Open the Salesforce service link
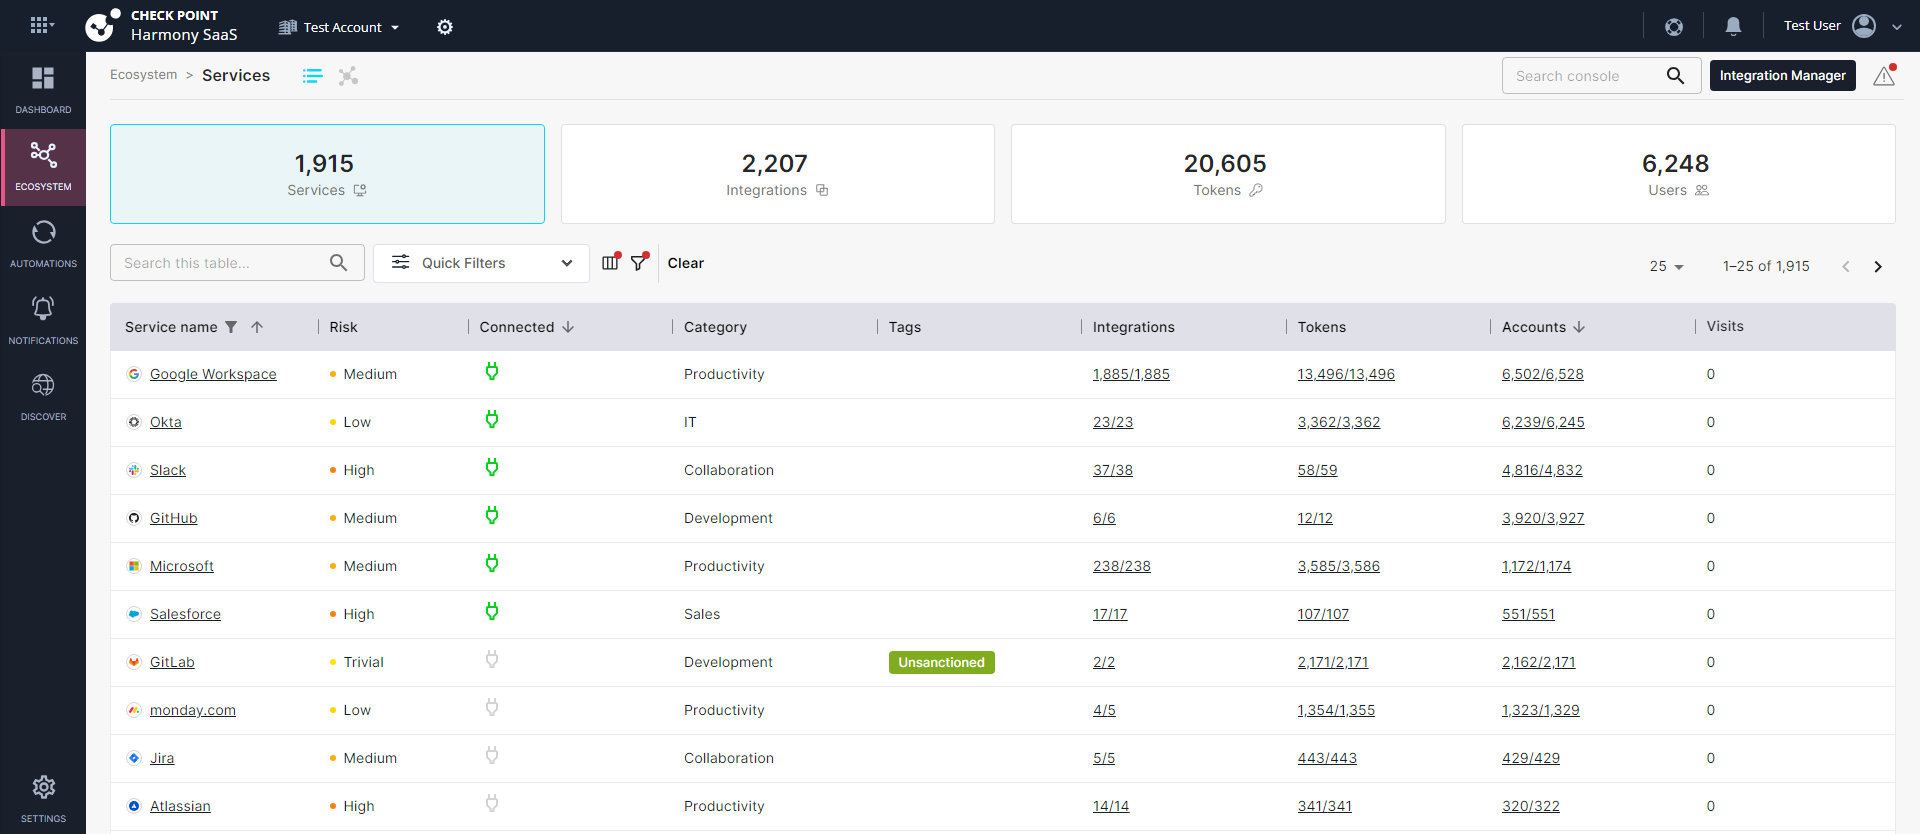The height and width of the screenshot is (834, 1920). 185,614
